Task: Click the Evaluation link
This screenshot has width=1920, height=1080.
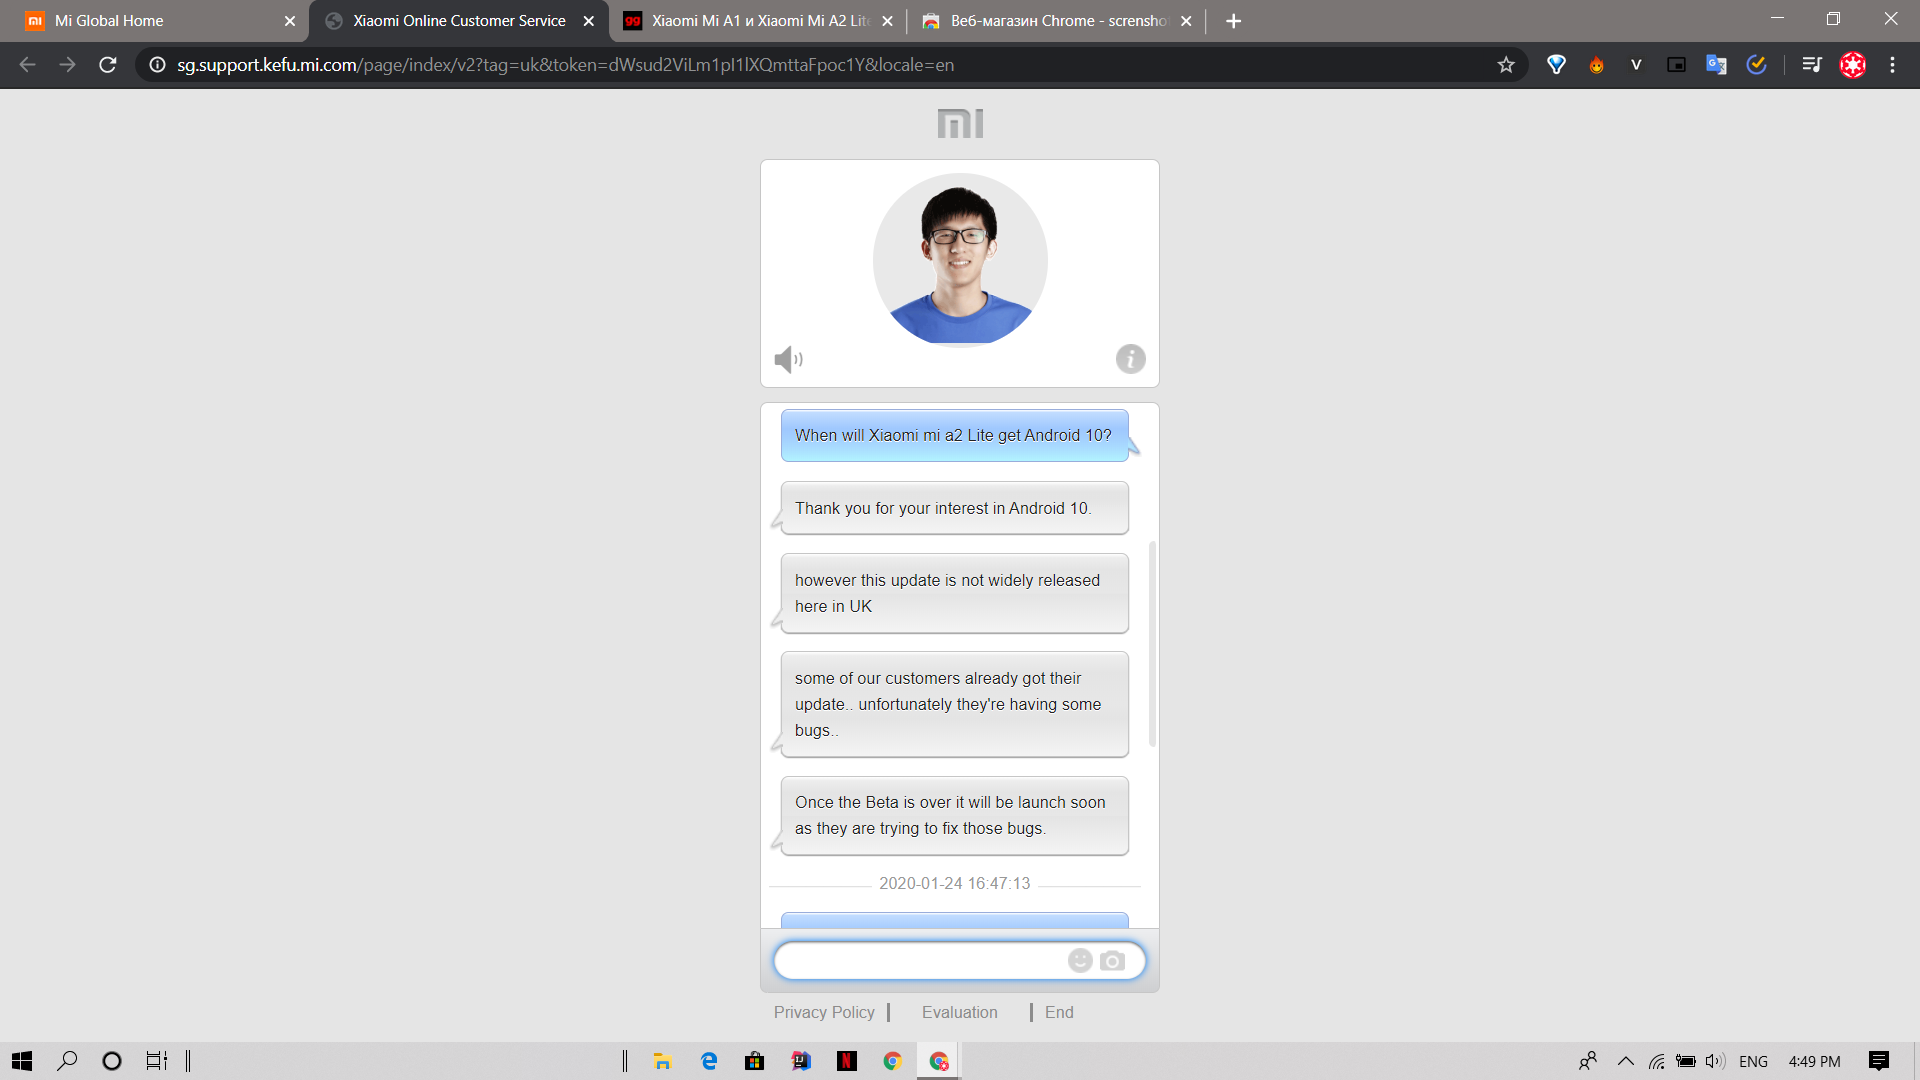Action: pos(959,1012)
